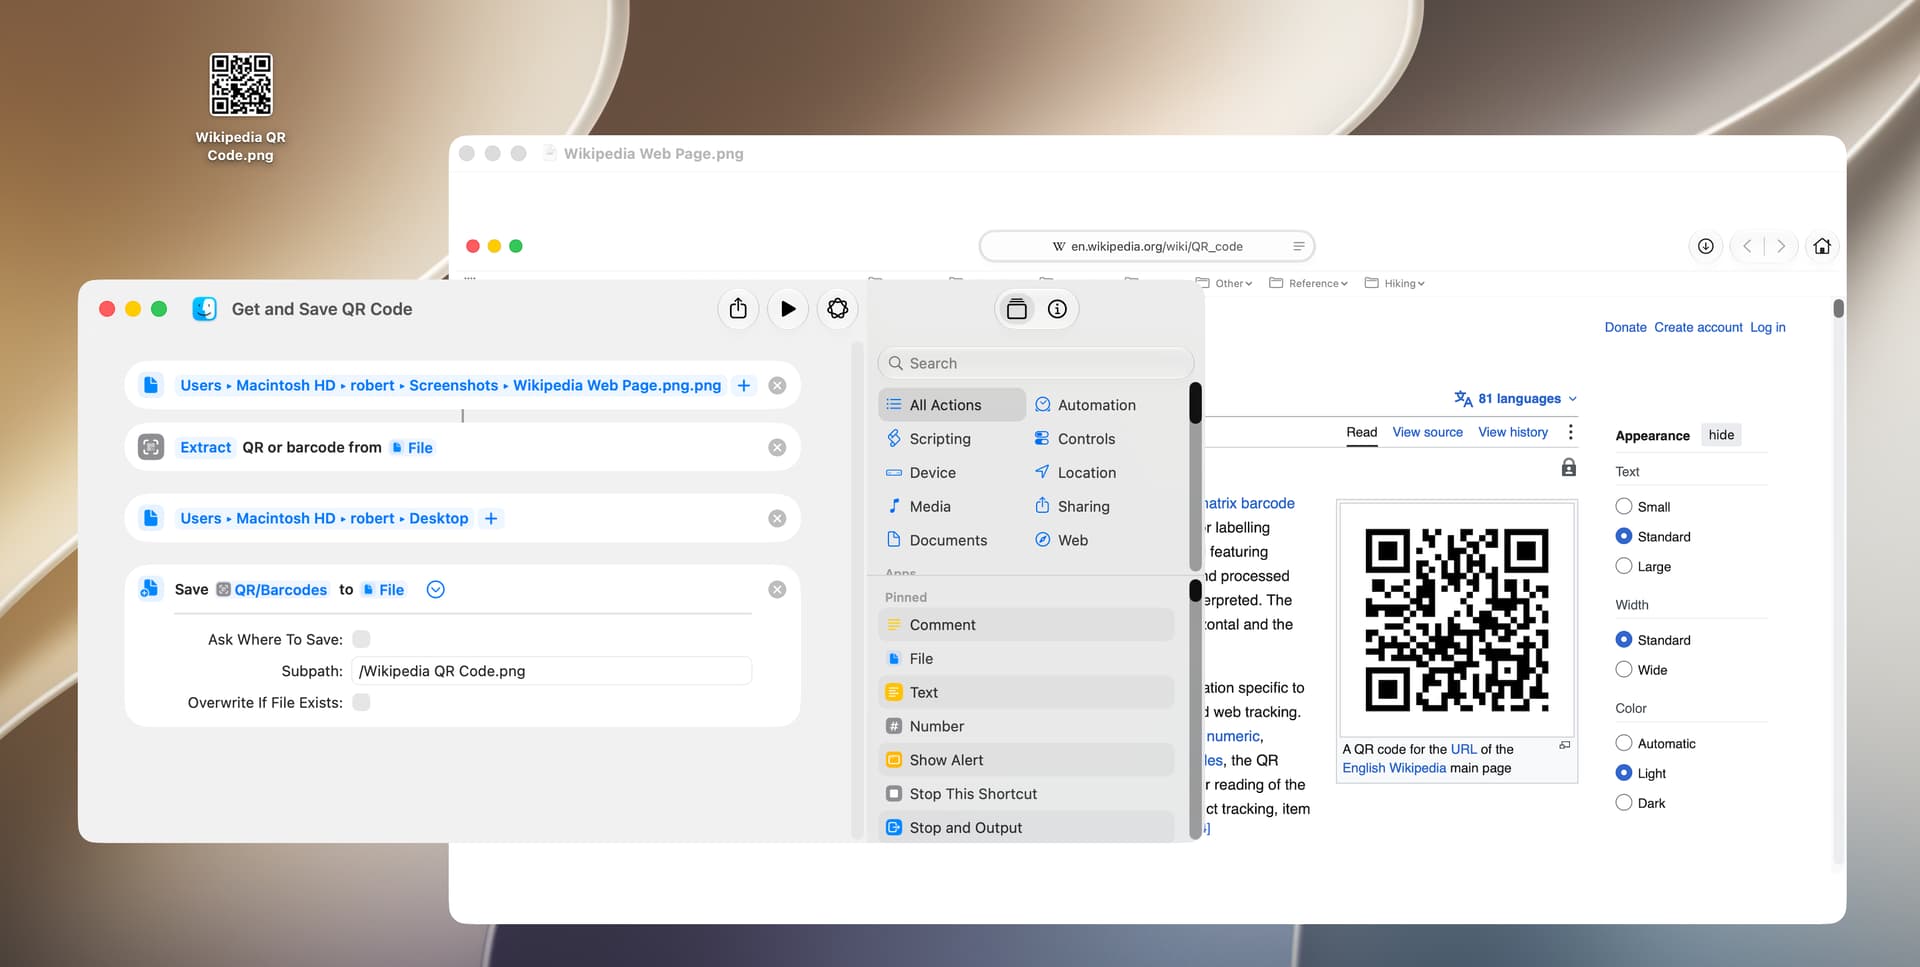Open the Automation category
The image size is (1920, 967).
point(1086,405)
